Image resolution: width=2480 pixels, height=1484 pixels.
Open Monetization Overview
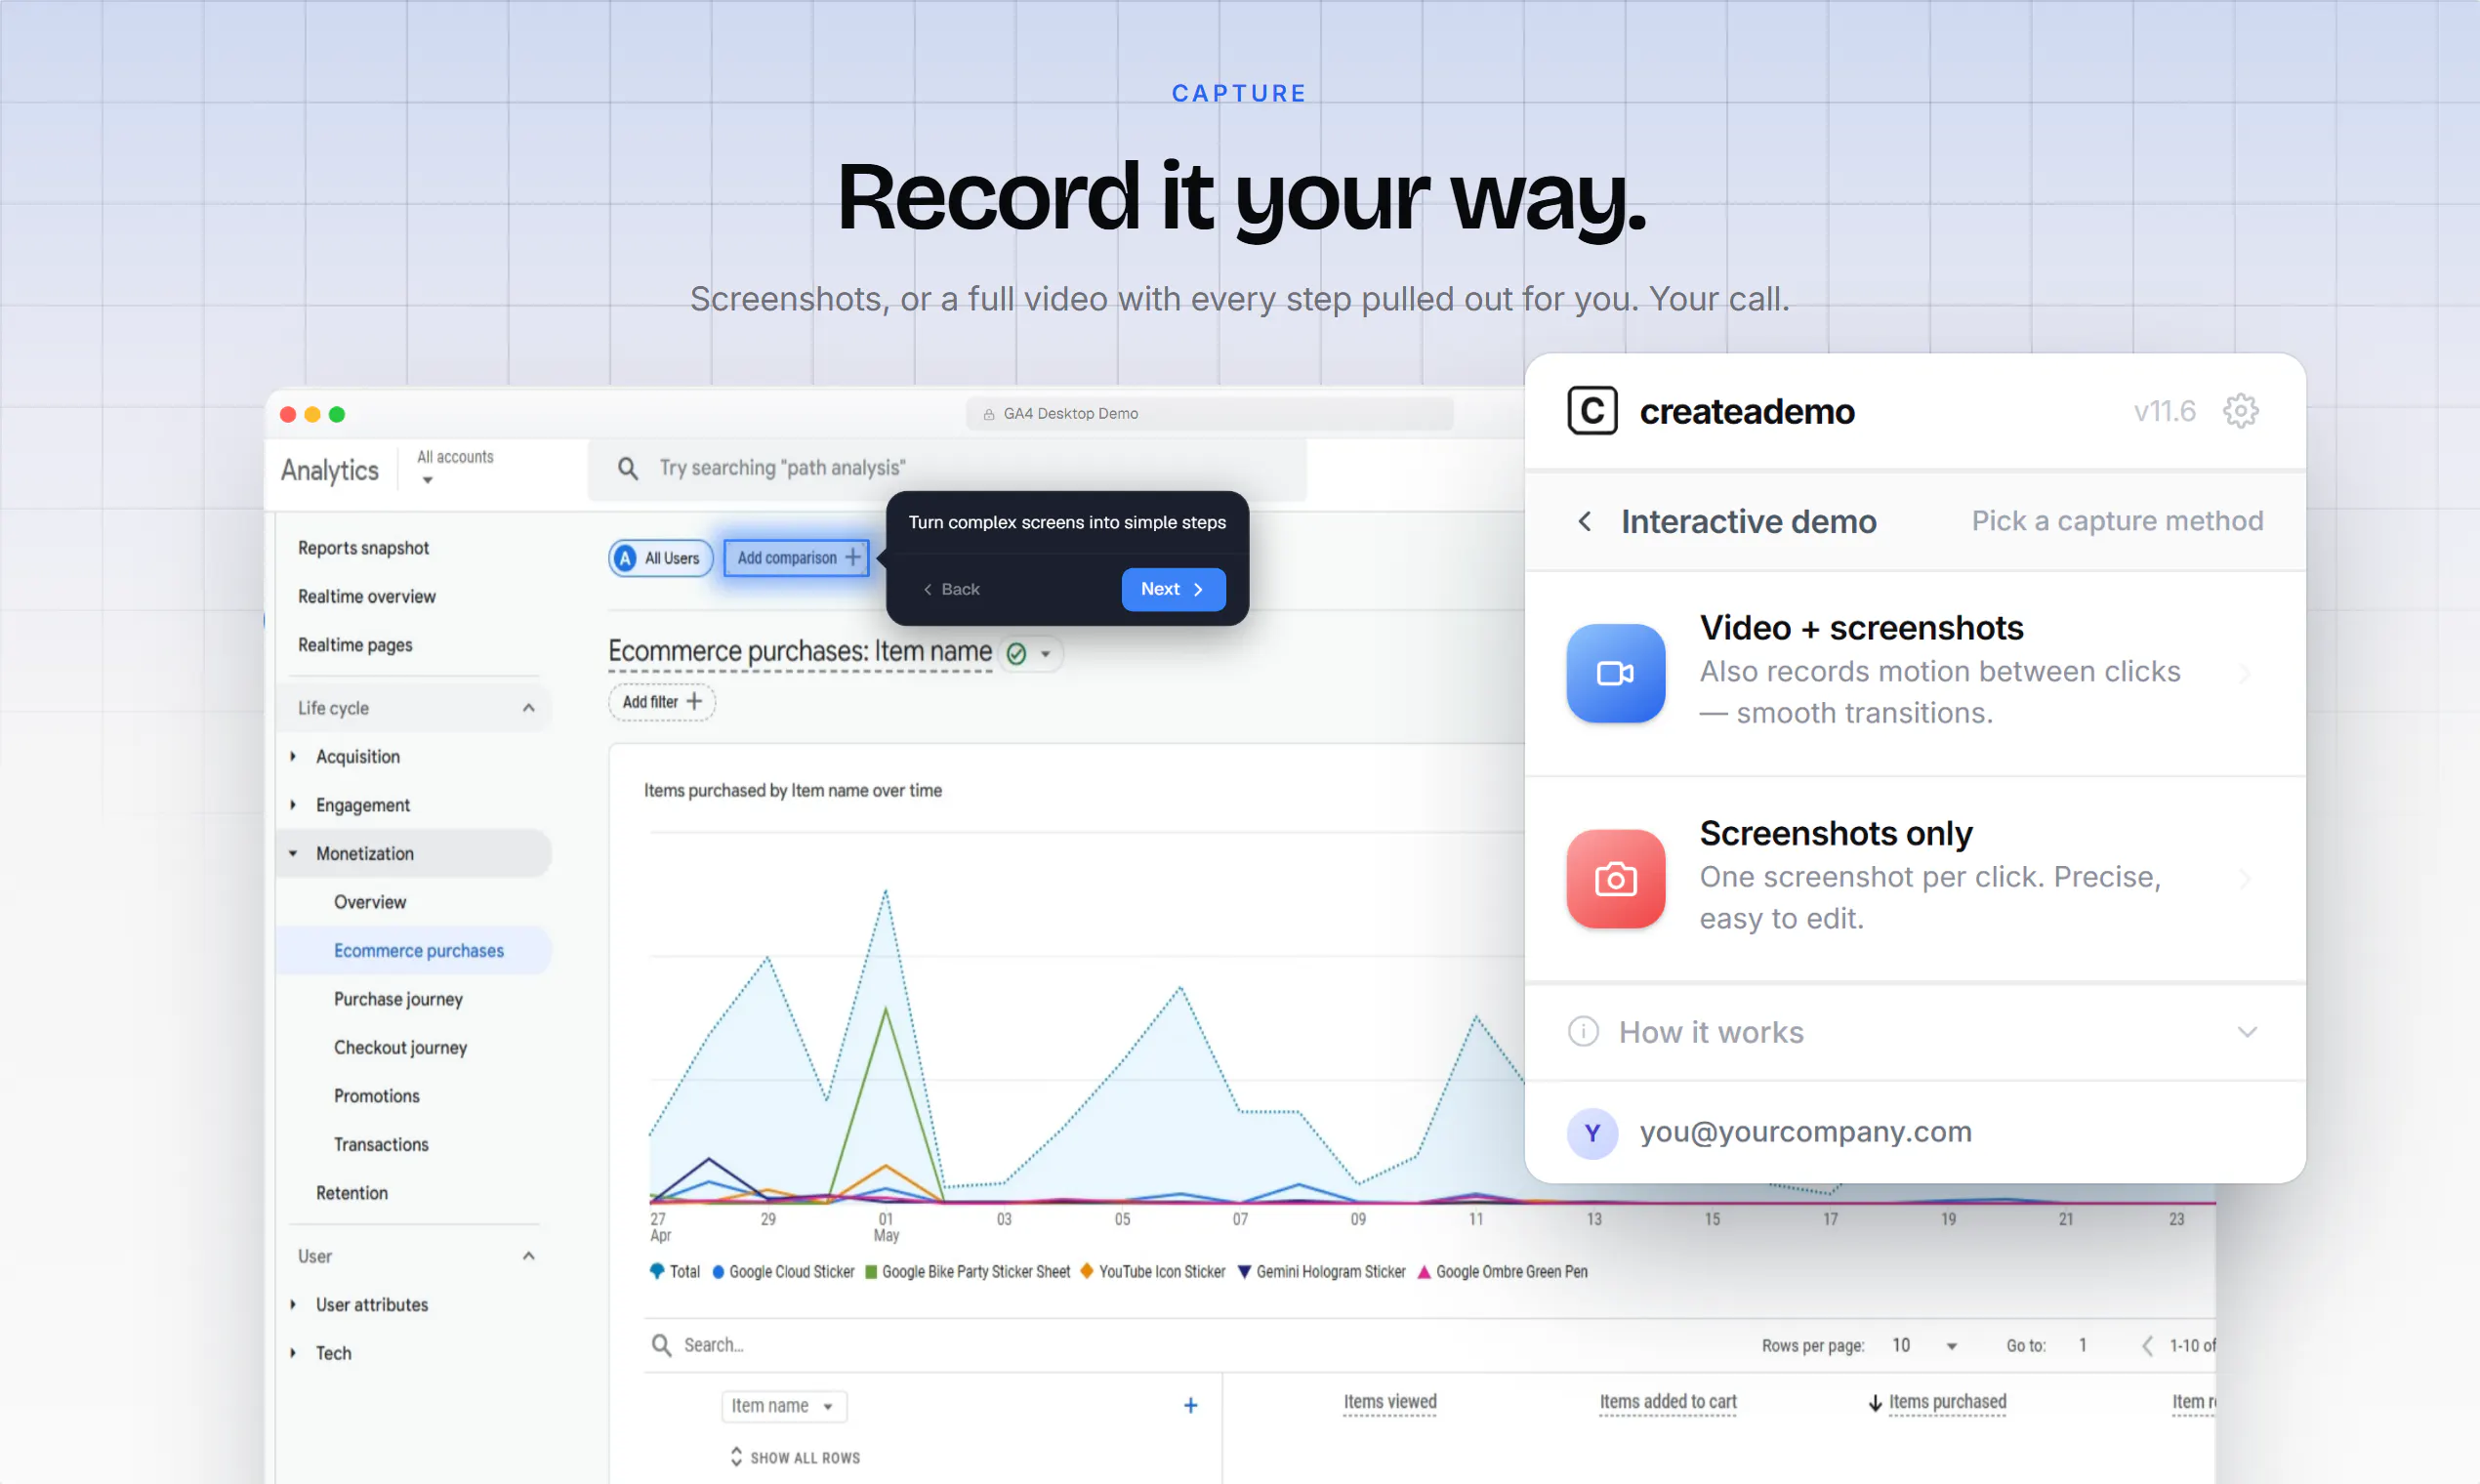coord(370,902)
